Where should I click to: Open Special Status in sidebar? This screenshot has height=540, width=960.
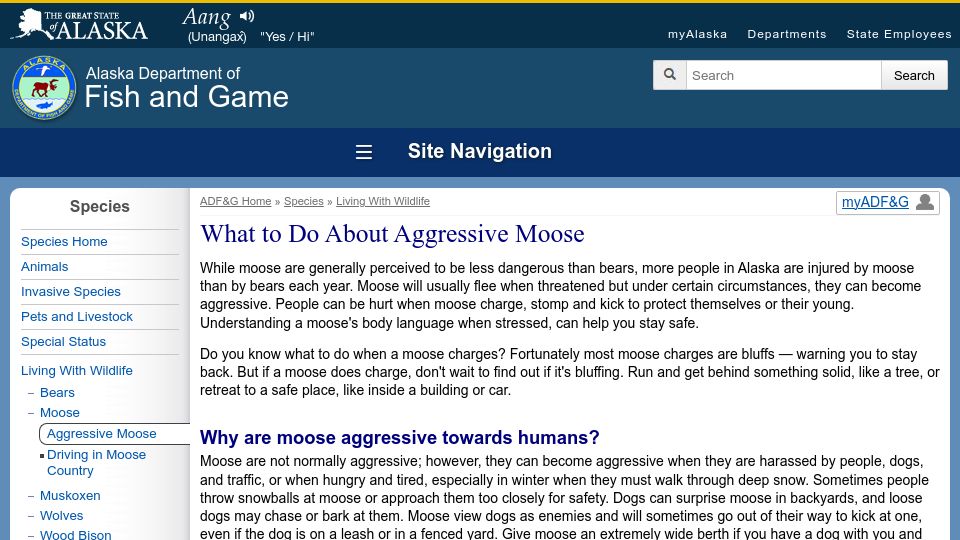click(x=64, y=342)
